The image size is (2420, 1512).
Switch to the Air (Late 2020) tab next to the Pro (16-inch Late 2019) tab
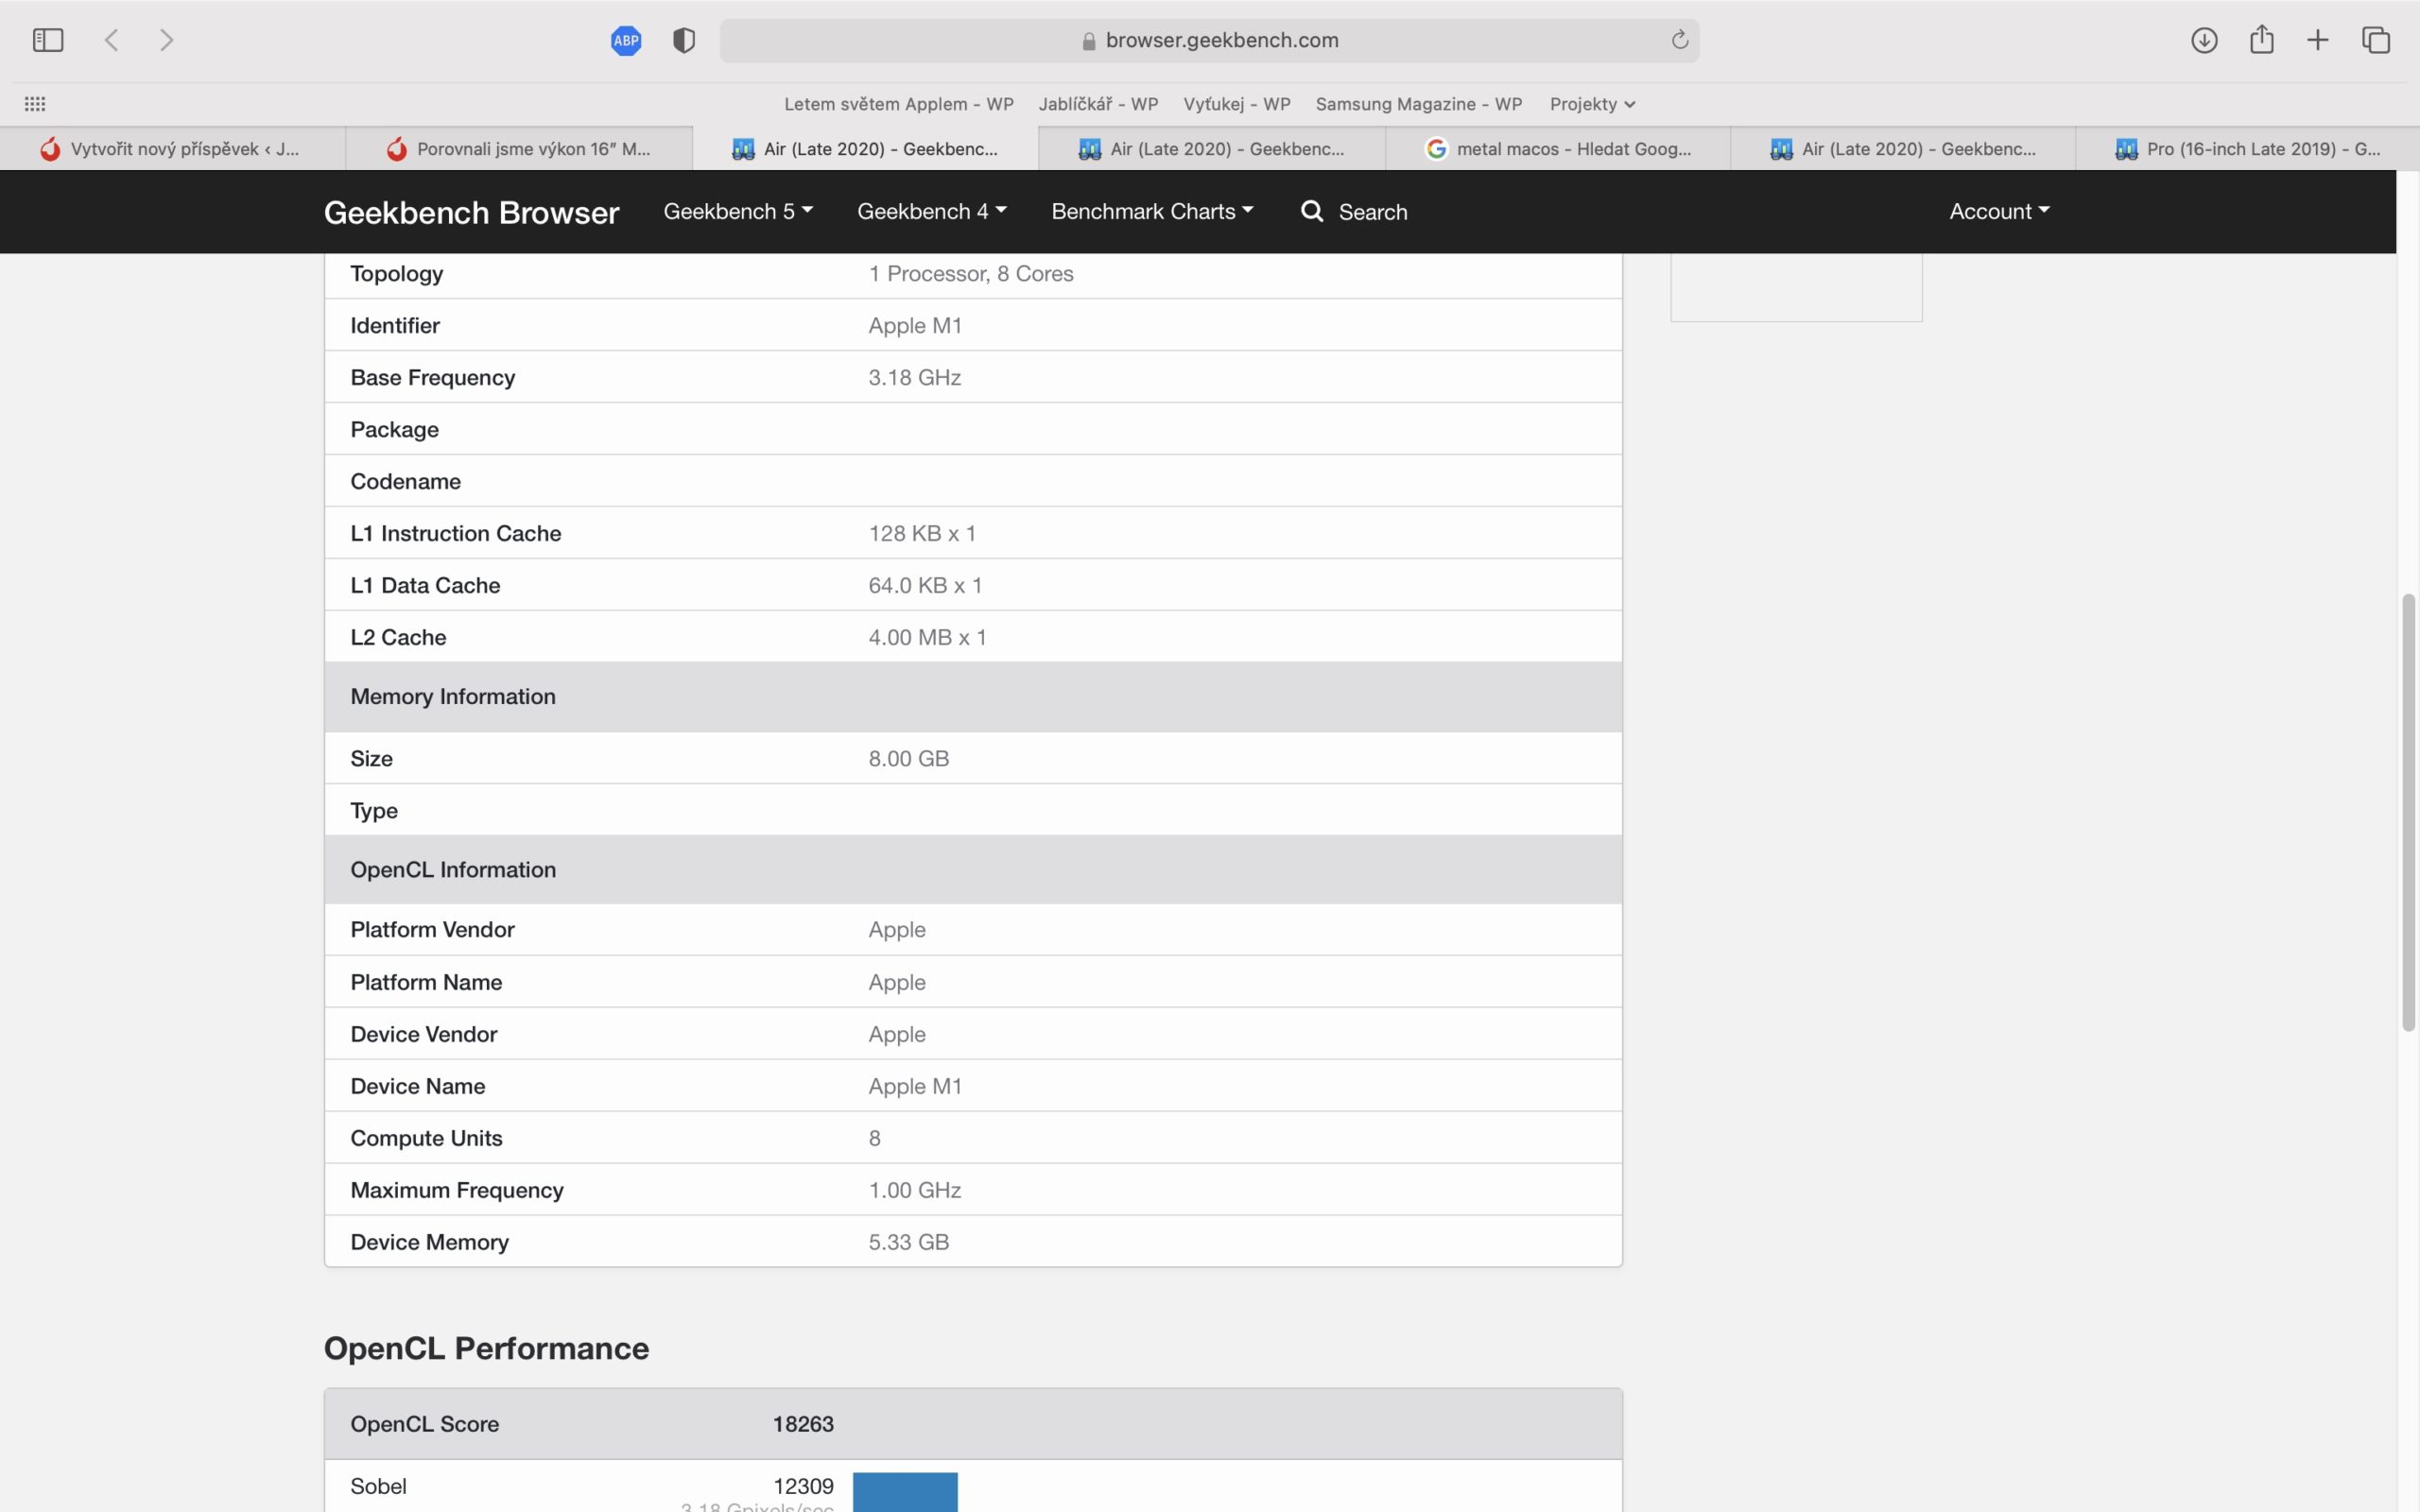click(x=1903, y=148)
